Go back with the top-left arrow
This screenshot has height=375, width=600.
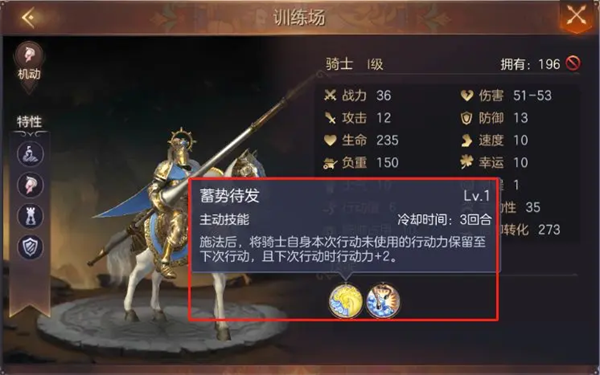[x=29, y=17]
